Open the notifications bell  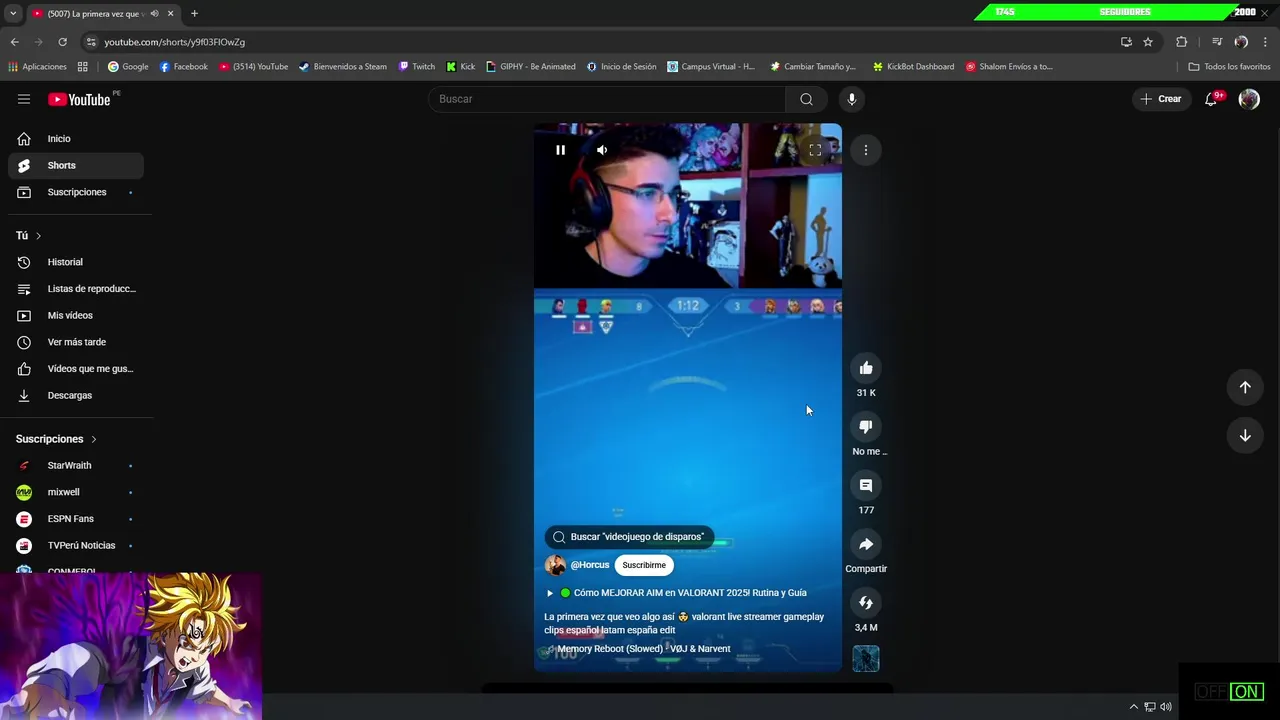[1211, 99]
